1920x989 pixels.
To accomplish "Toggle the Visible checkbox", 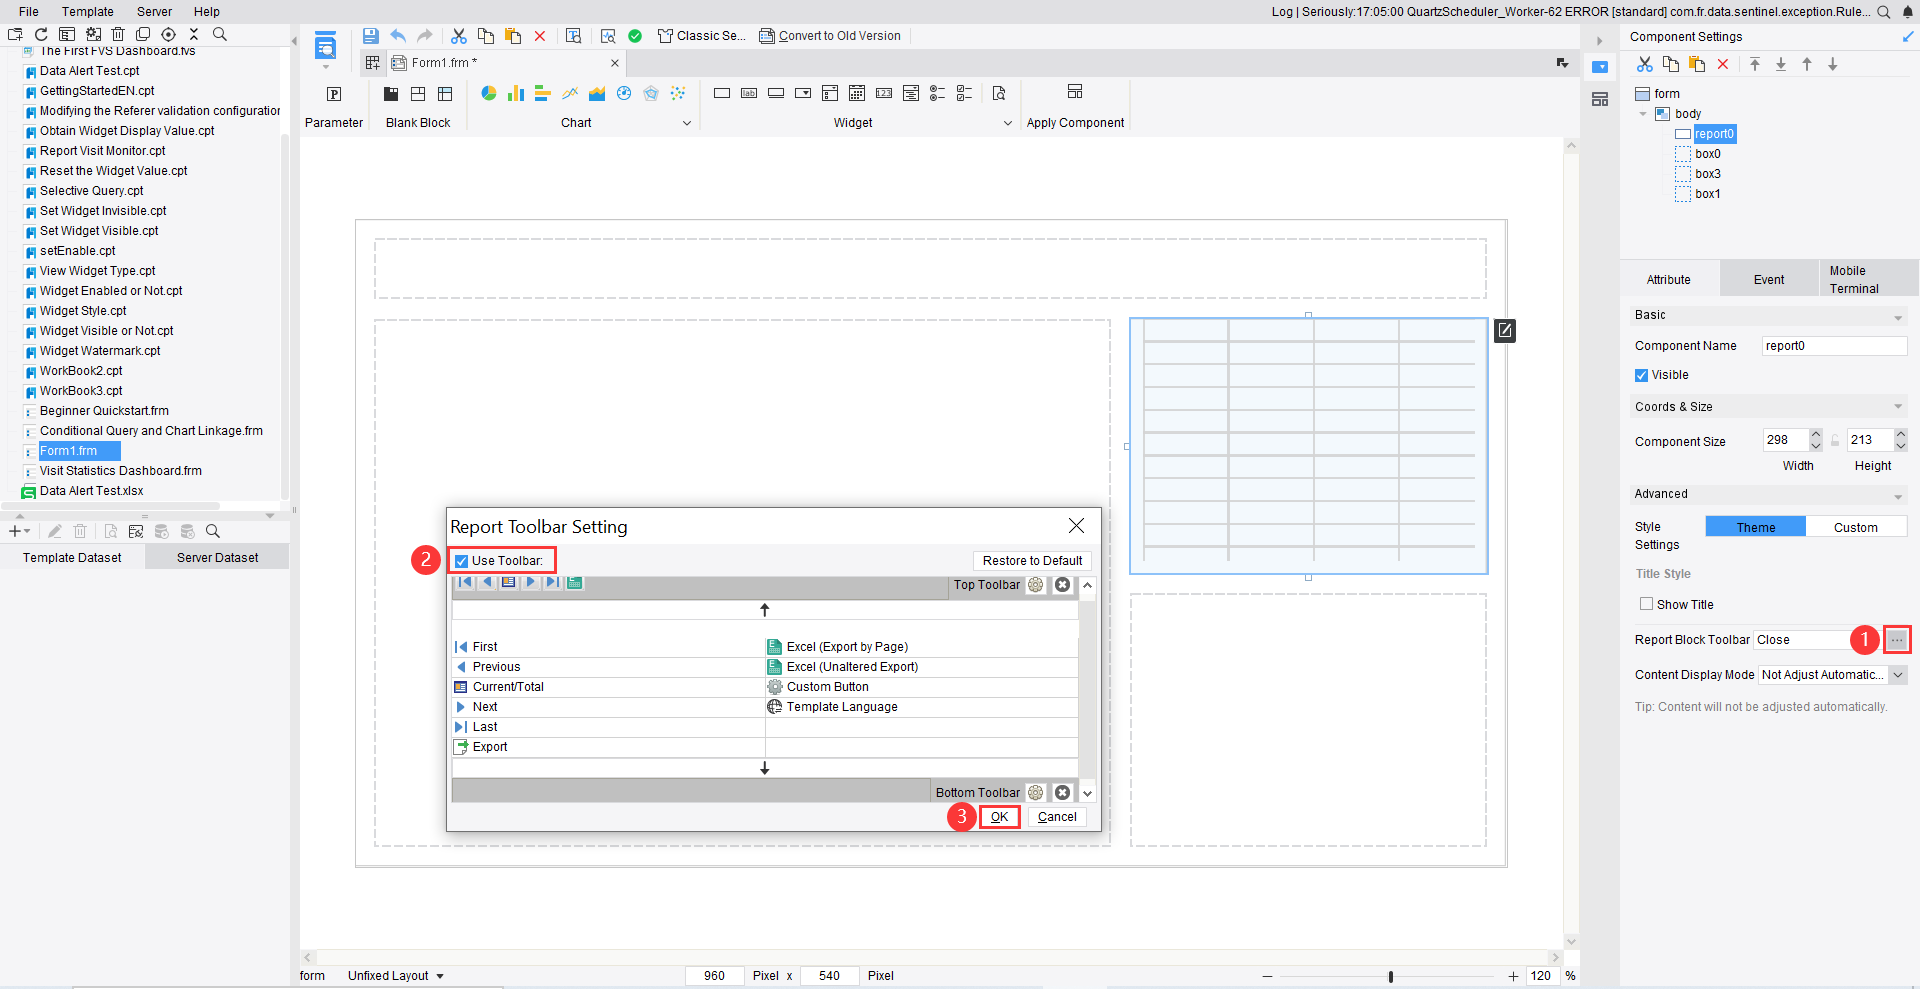I will pos(1641,375).
